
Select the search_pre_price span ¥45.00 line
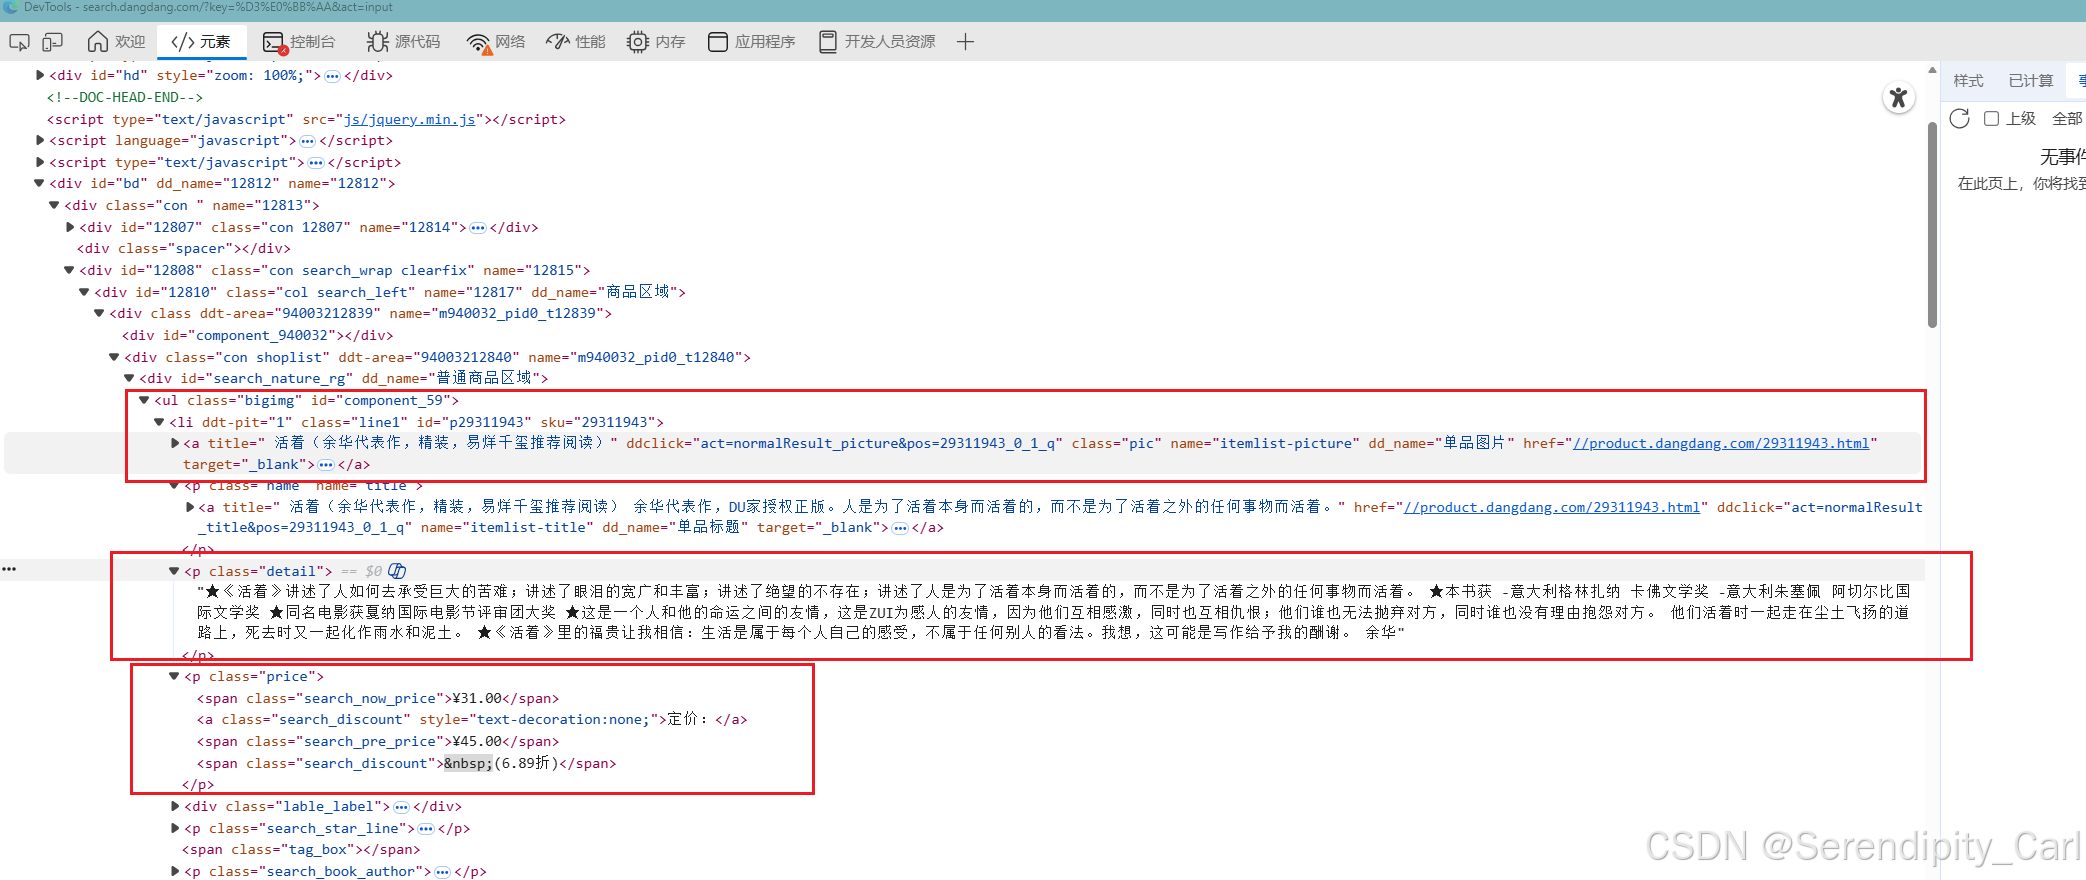378,741
